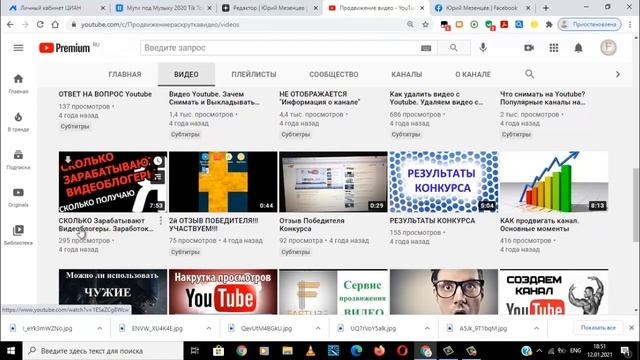
Task: Open the YouTube hamburger guide menu
Action: 18,48
